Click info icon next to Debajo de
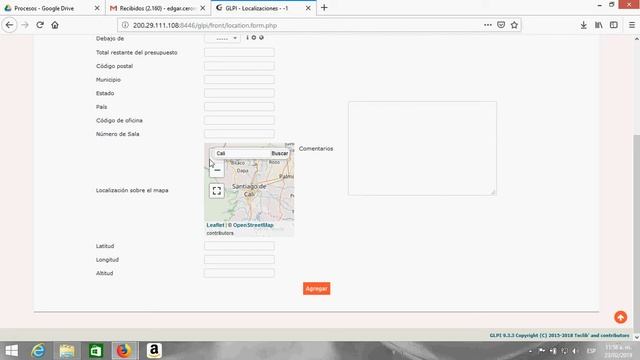 [x=247, y=38]
